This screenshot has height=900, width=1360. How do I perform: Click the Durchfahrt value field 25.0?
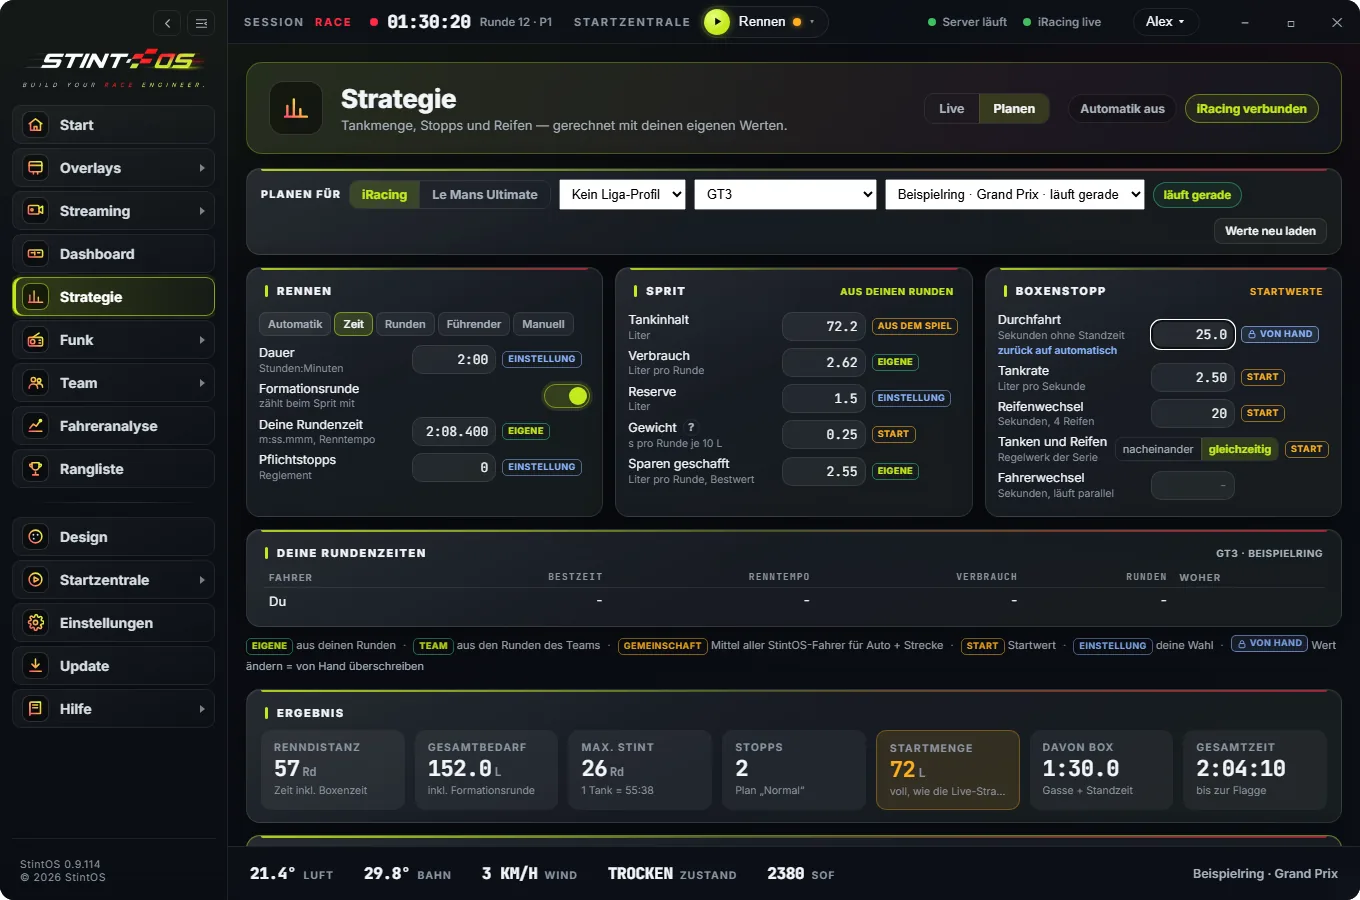[x=1193, y=335]
